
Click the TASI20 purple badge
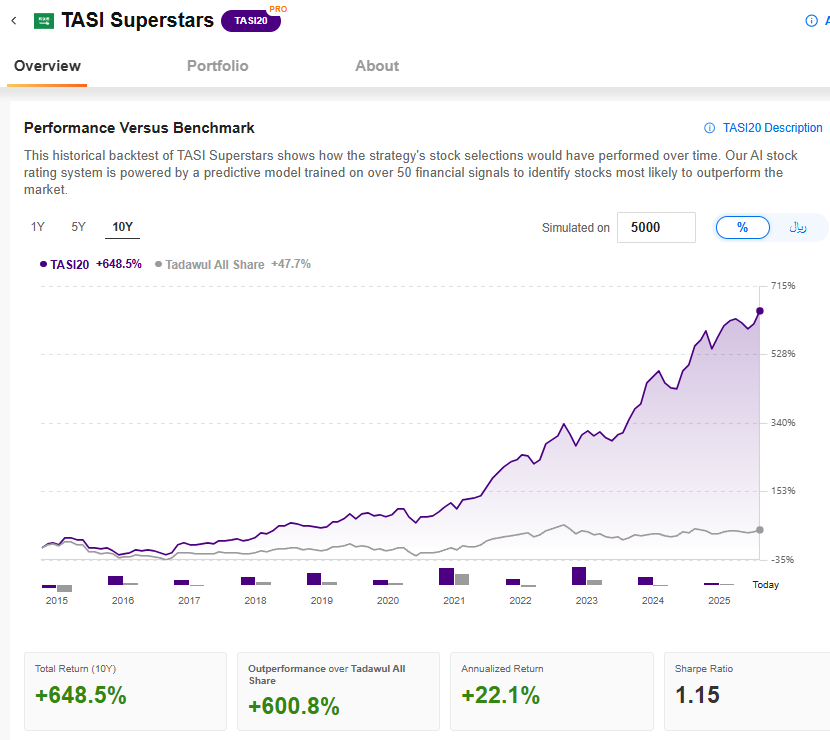pos(251,21)
